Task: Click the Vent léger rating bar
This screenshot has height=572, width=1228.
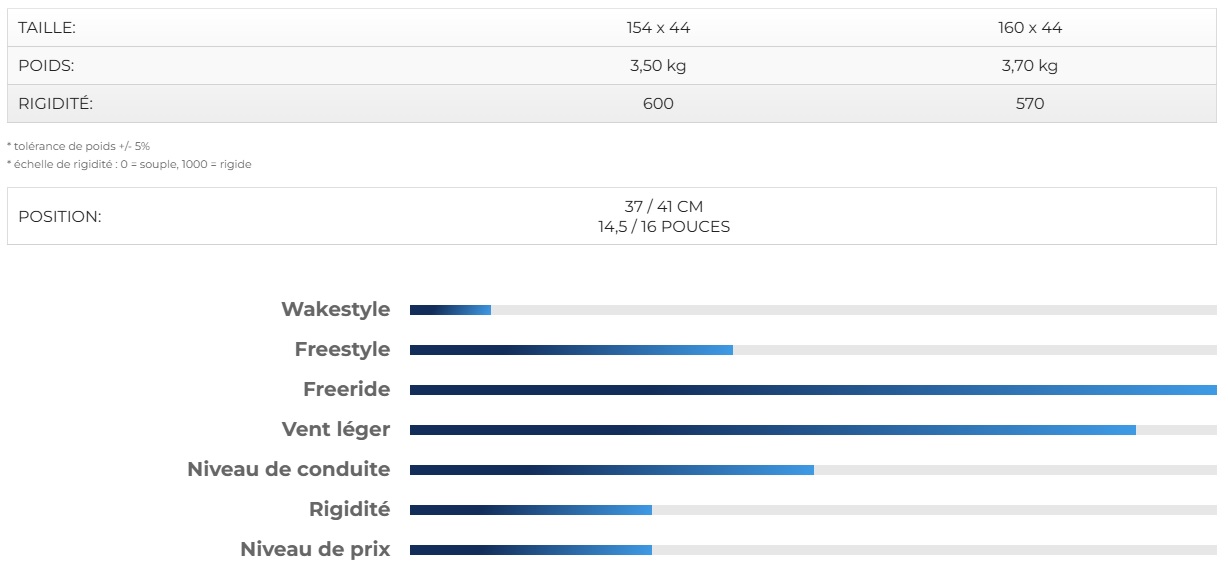Action: coord(812,430)
